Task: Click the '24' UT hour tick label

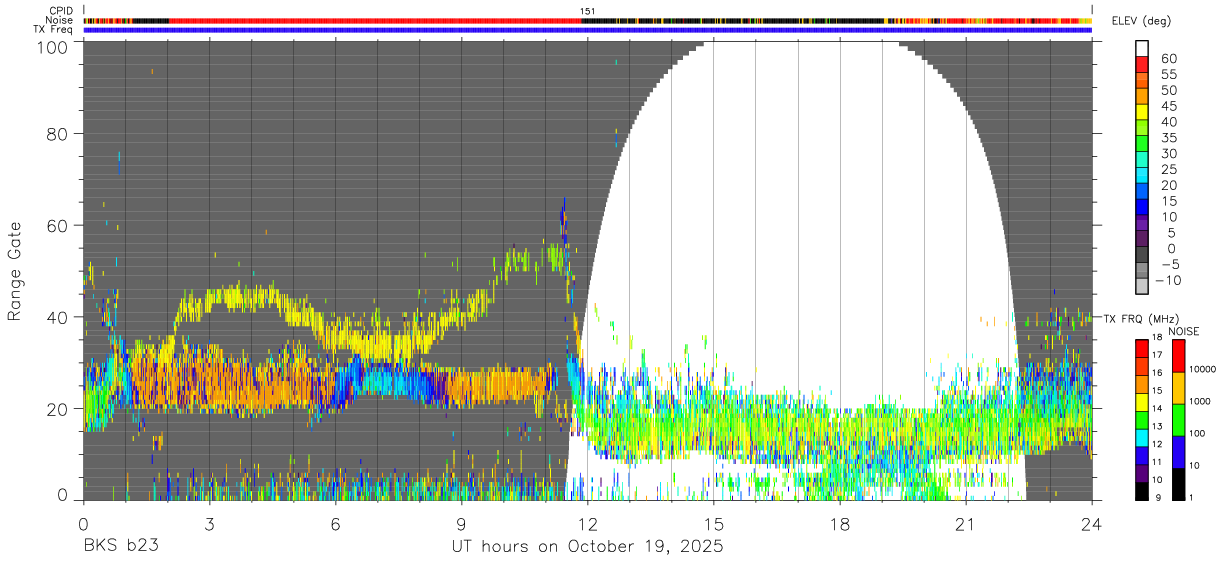Action: 1092,523
